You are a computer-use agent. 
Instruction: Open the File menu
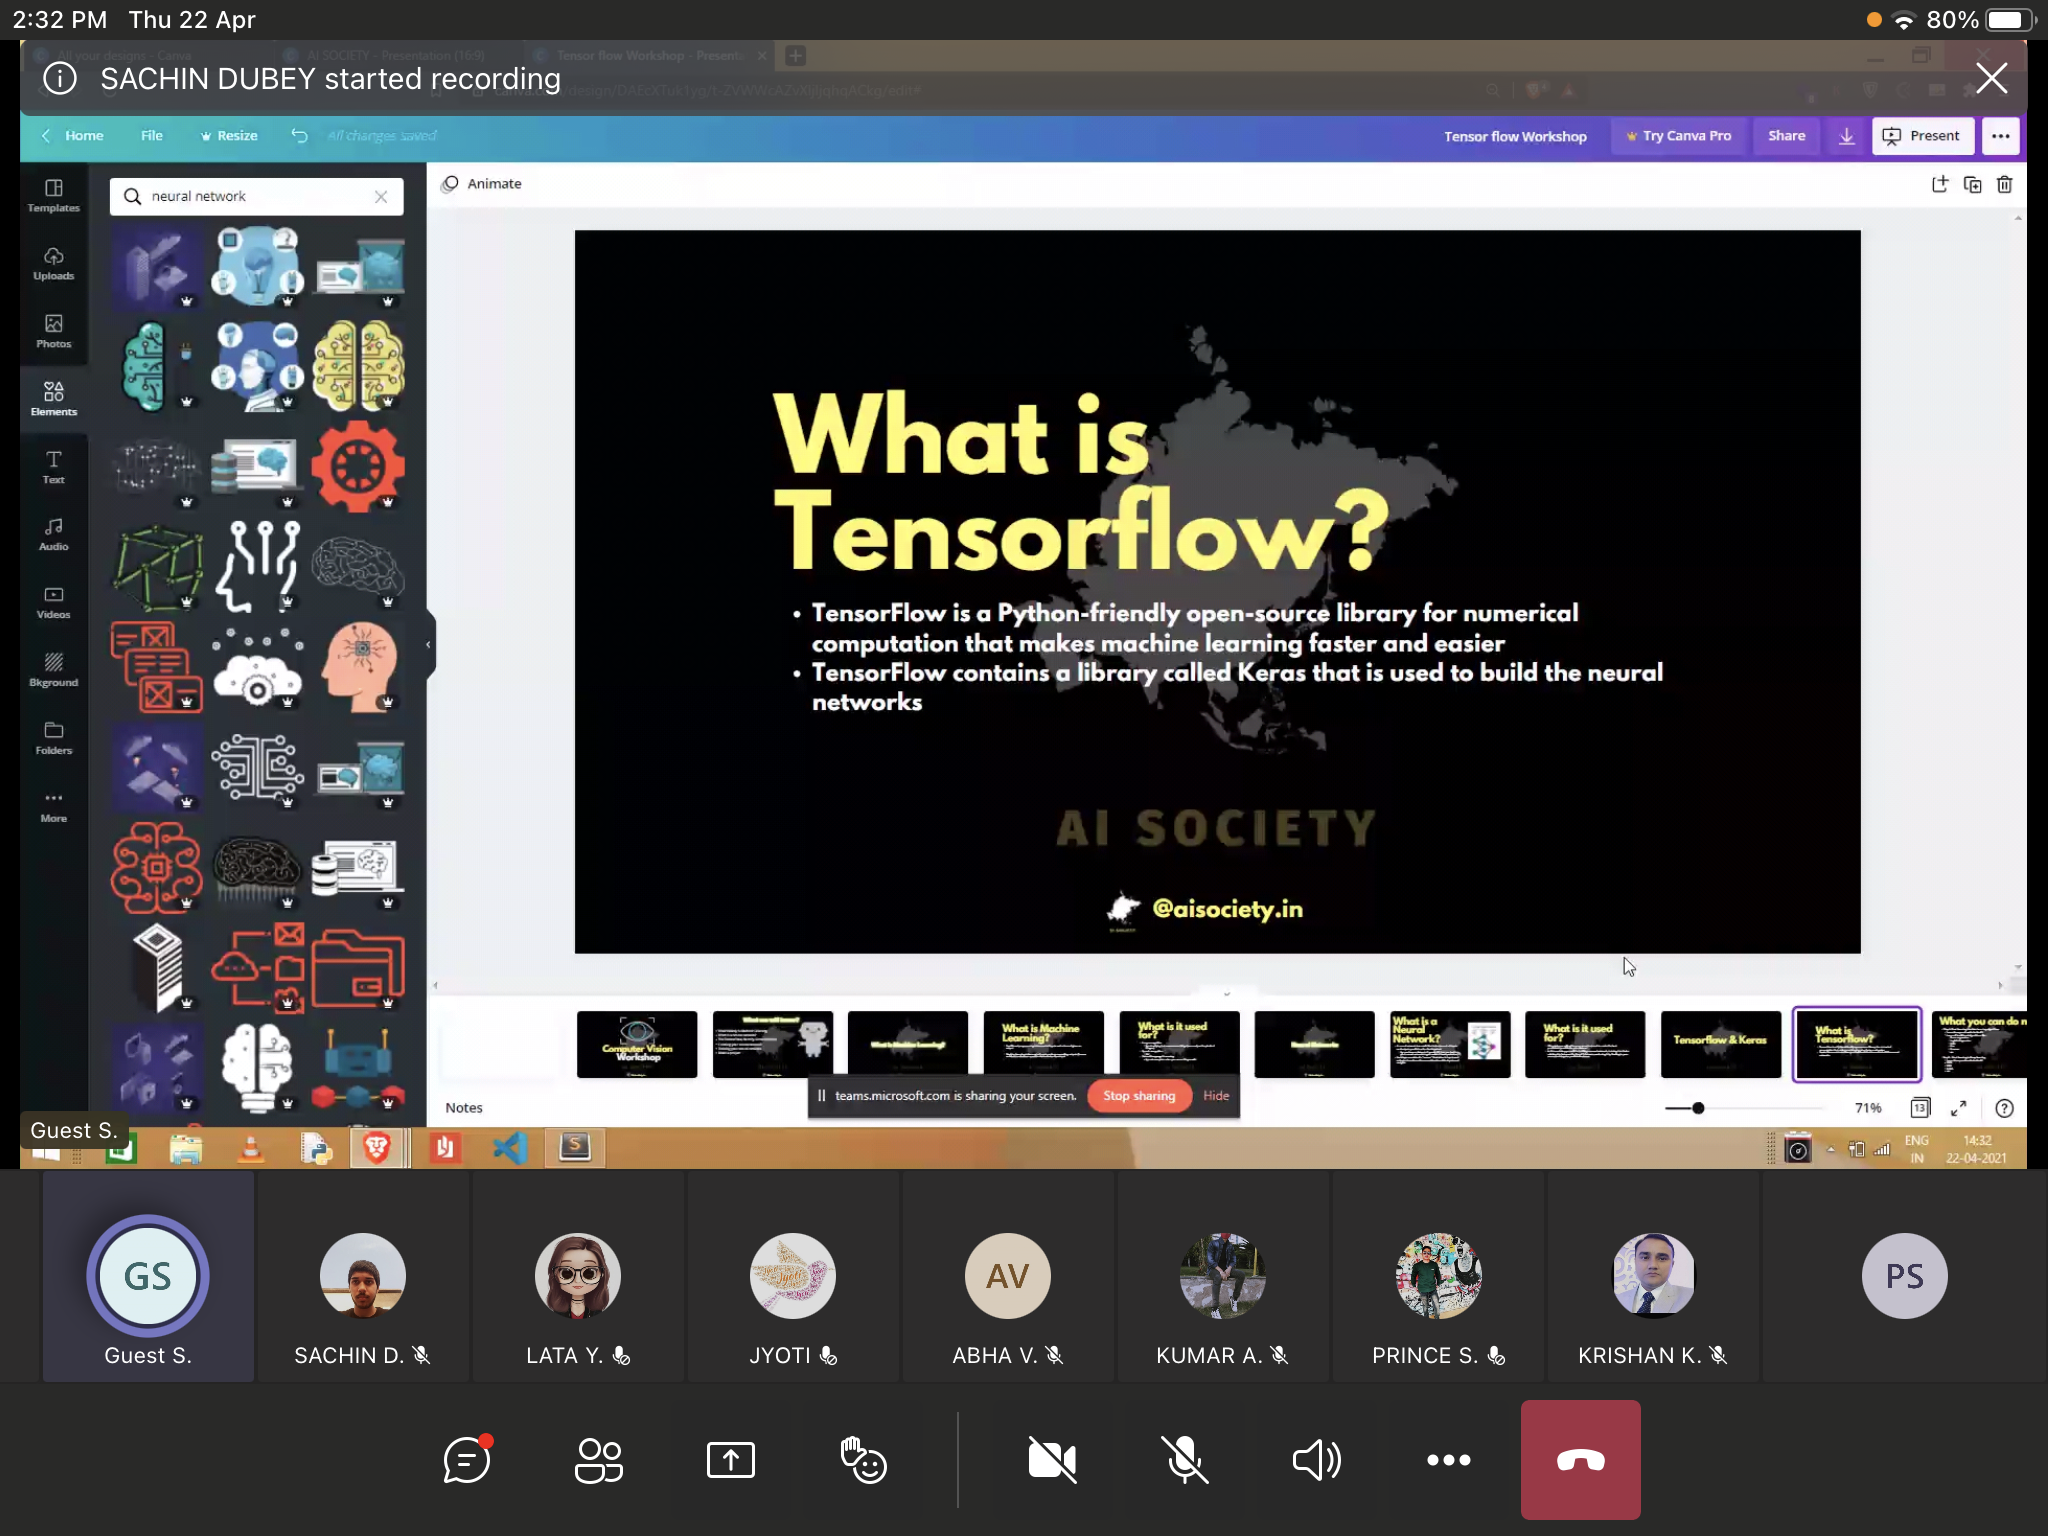(152, 136)
